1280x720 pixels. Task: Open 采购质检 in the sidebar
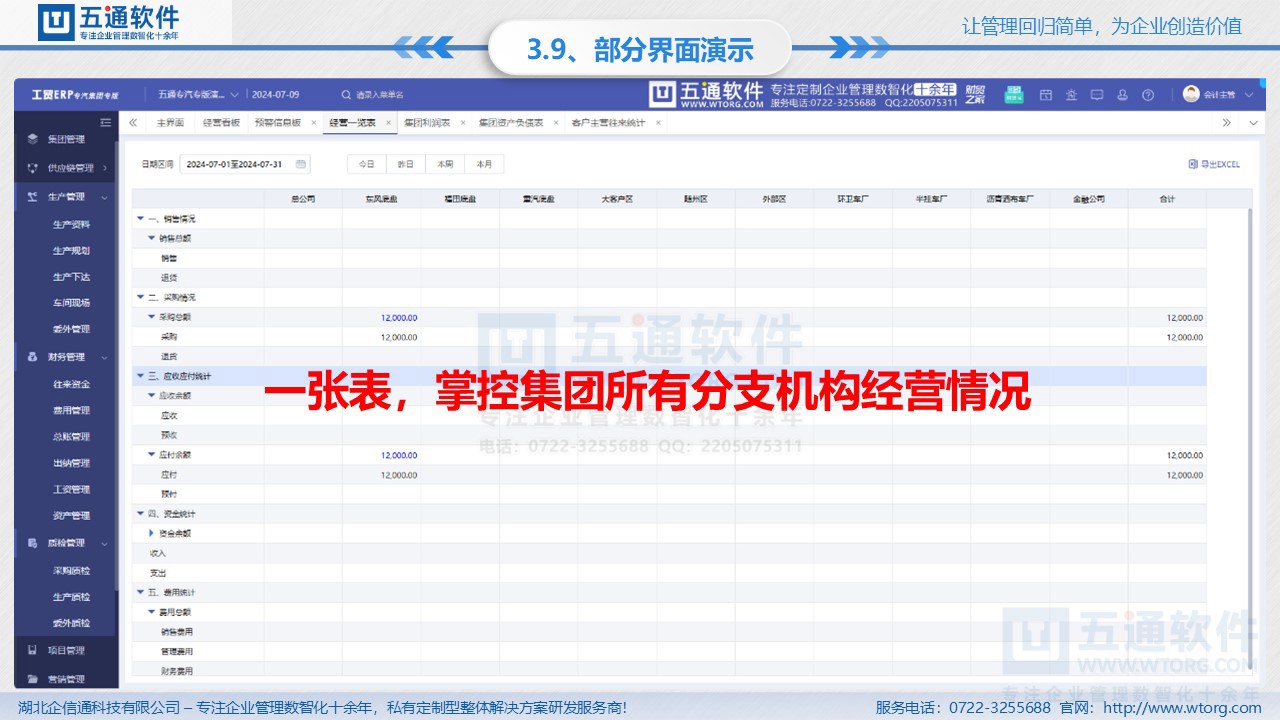click(71, 570)
